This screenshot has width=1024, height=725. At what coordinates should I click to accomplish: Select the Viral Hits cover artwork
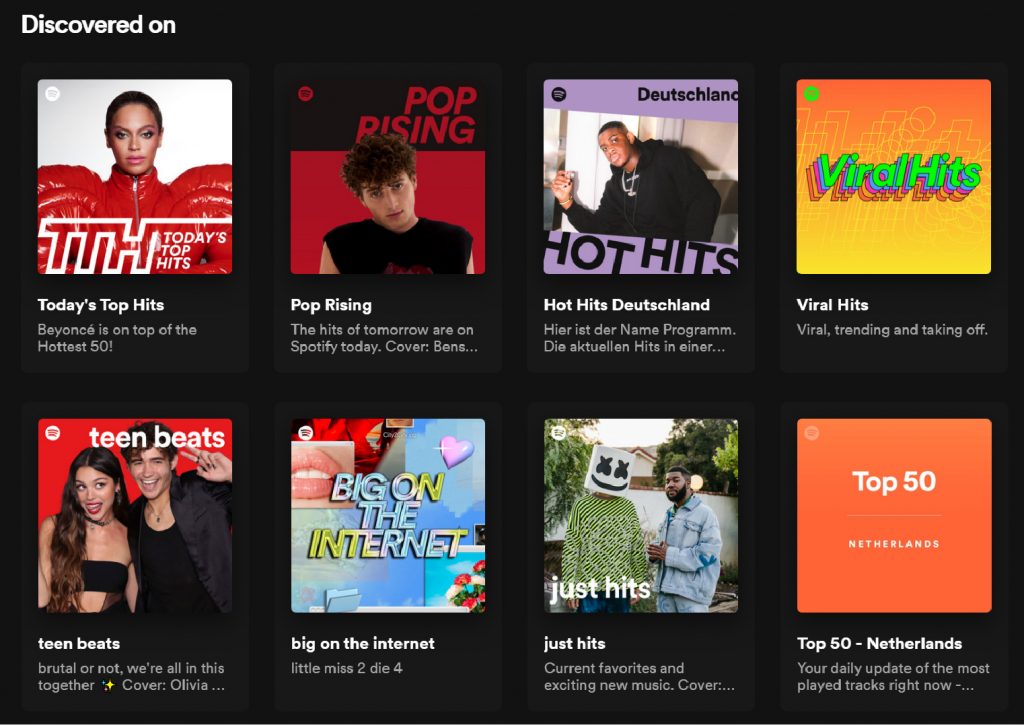[x=893, y=177]
